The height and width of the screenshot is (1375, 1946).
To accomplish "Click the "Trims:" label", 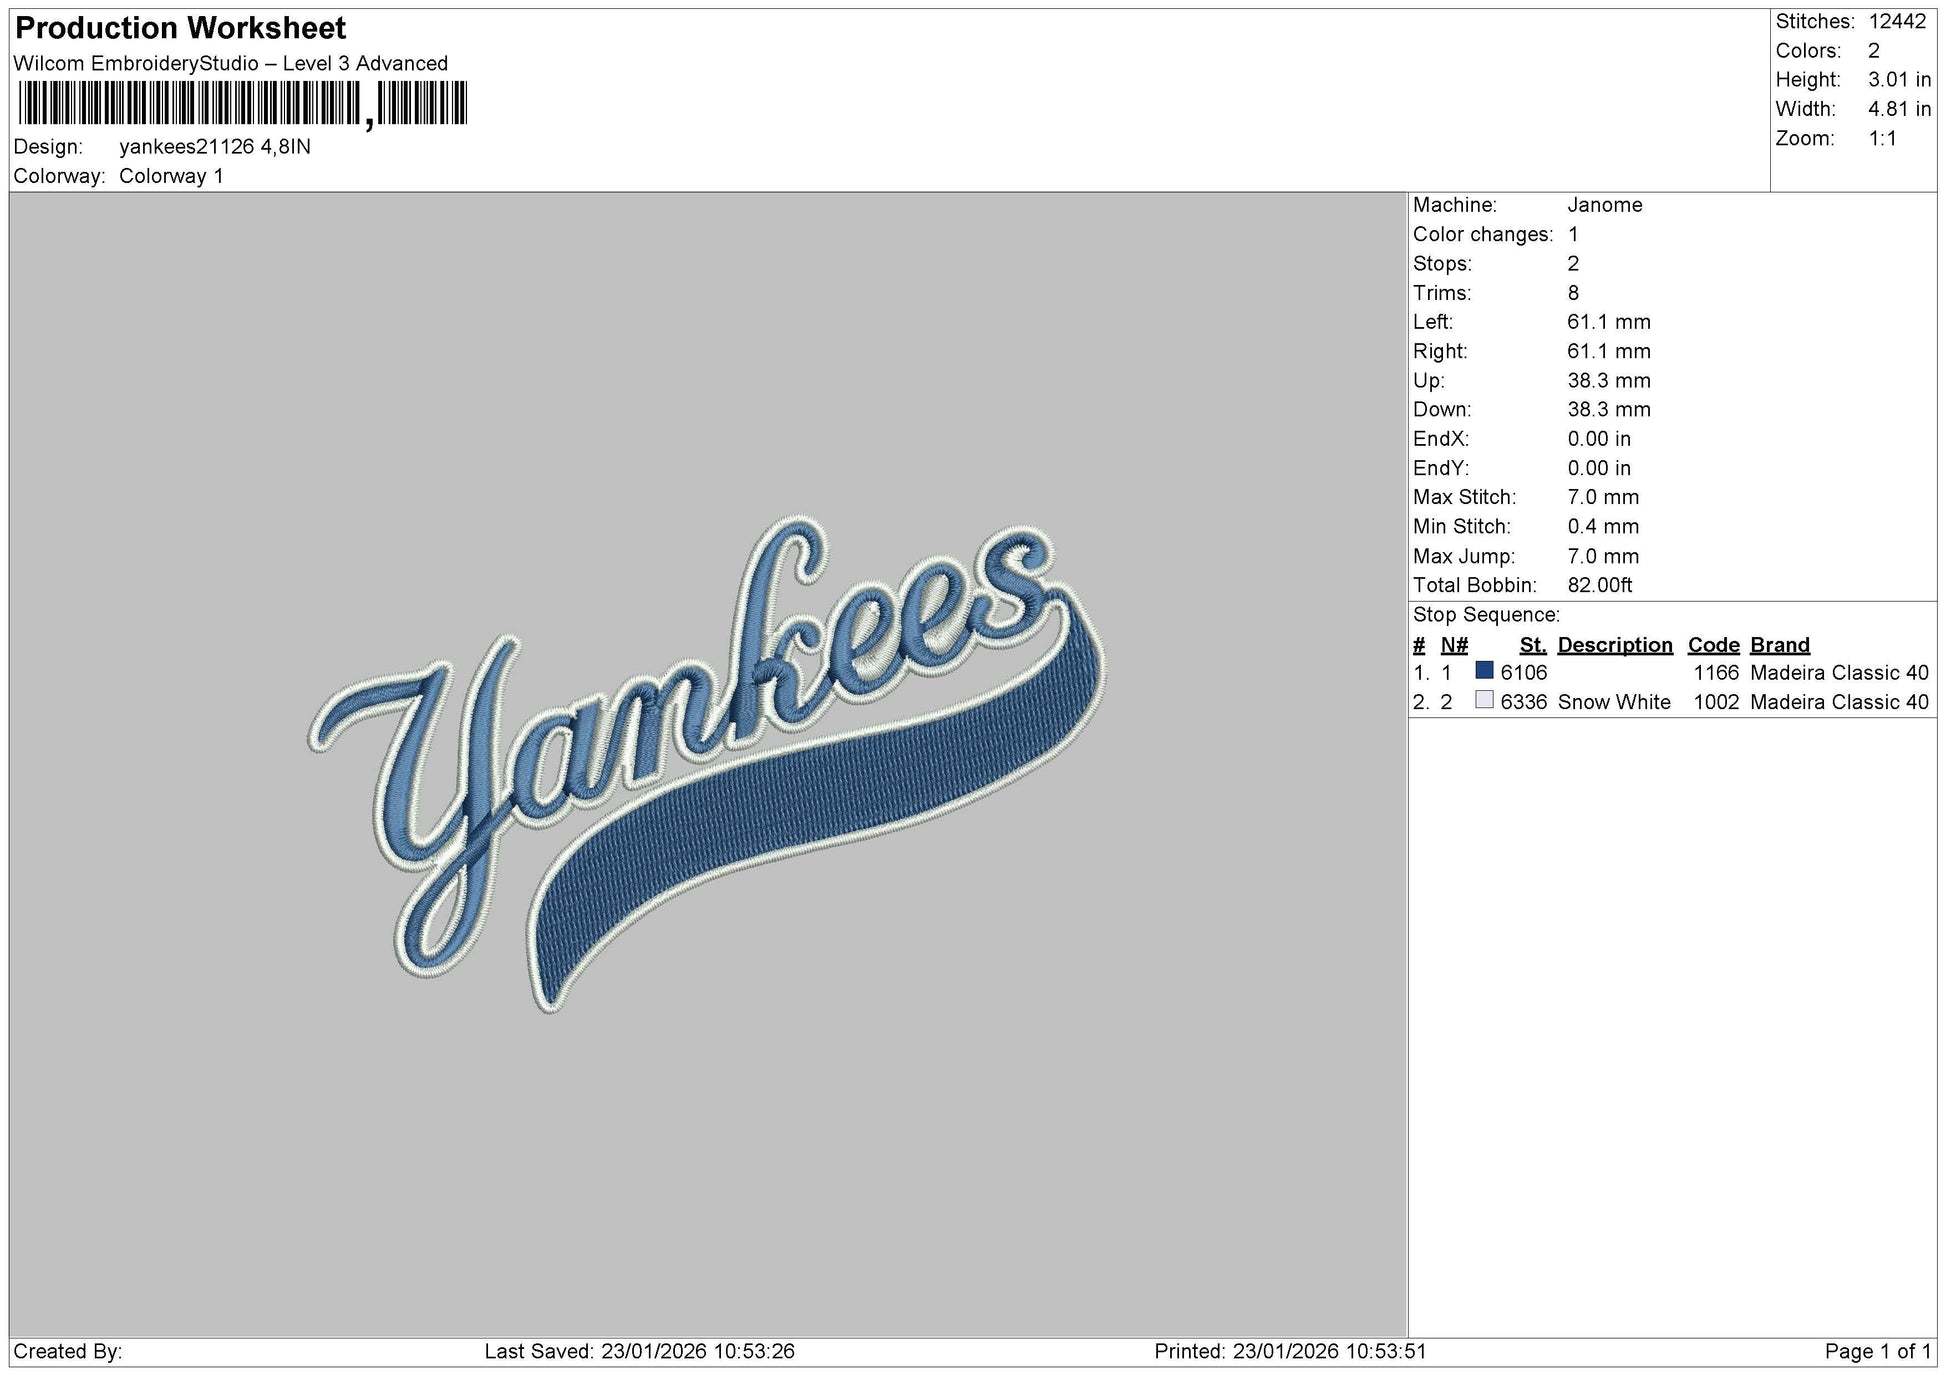I will coord(1442,293).
